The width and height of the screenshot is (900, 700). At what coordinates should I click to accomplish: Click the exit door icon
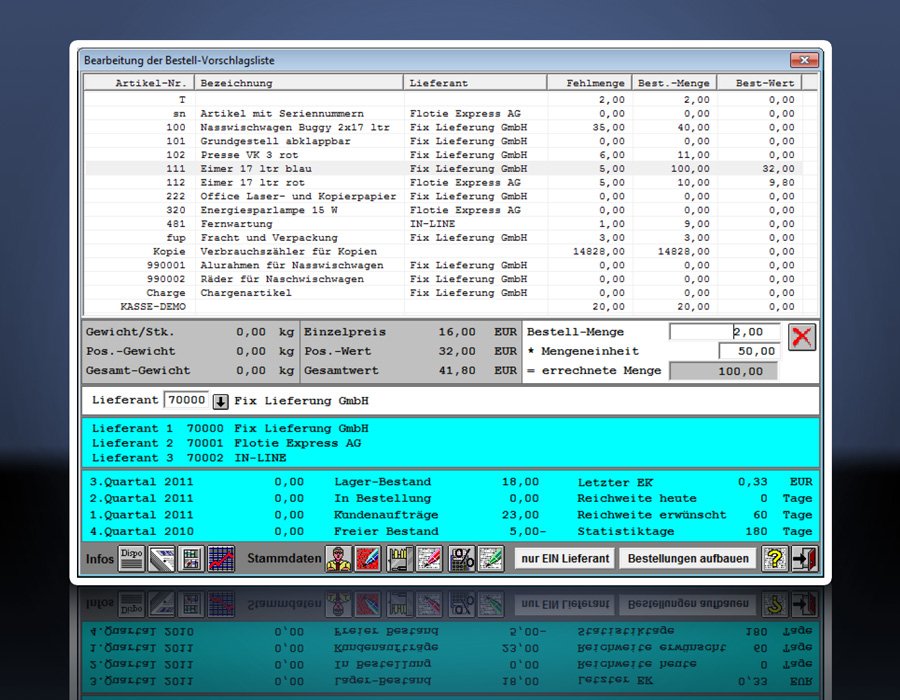(x=804, y=558)
